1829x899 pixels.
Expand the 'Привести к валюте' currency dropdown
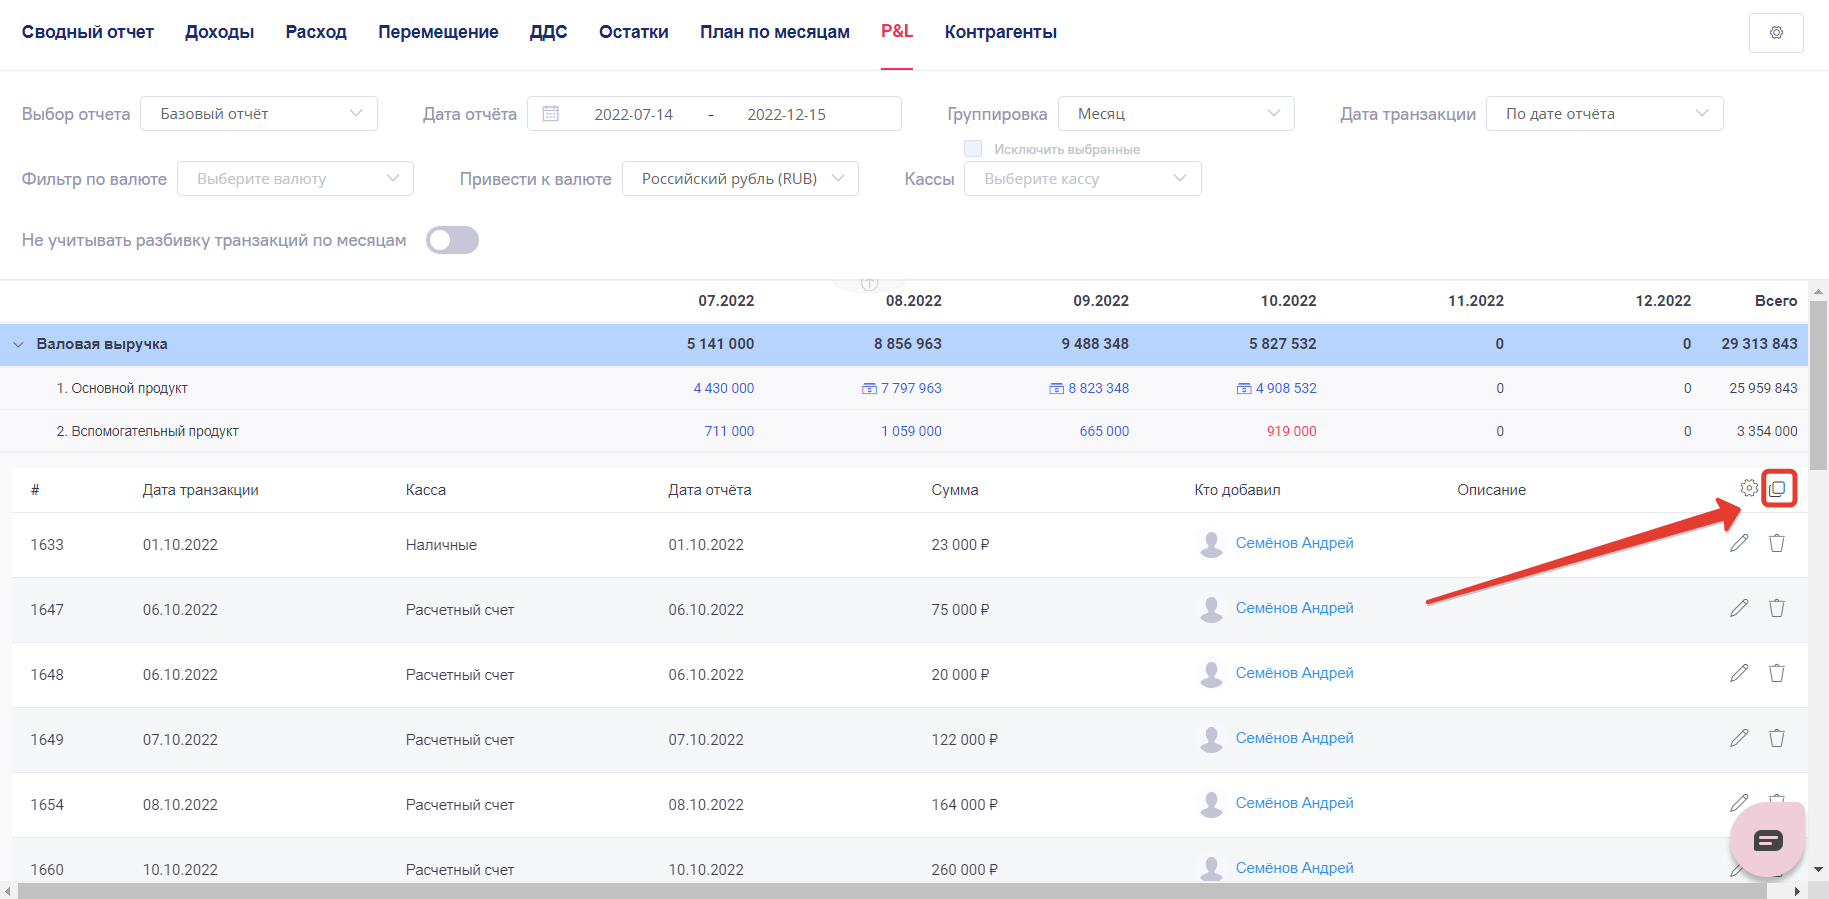coord(739,179)
